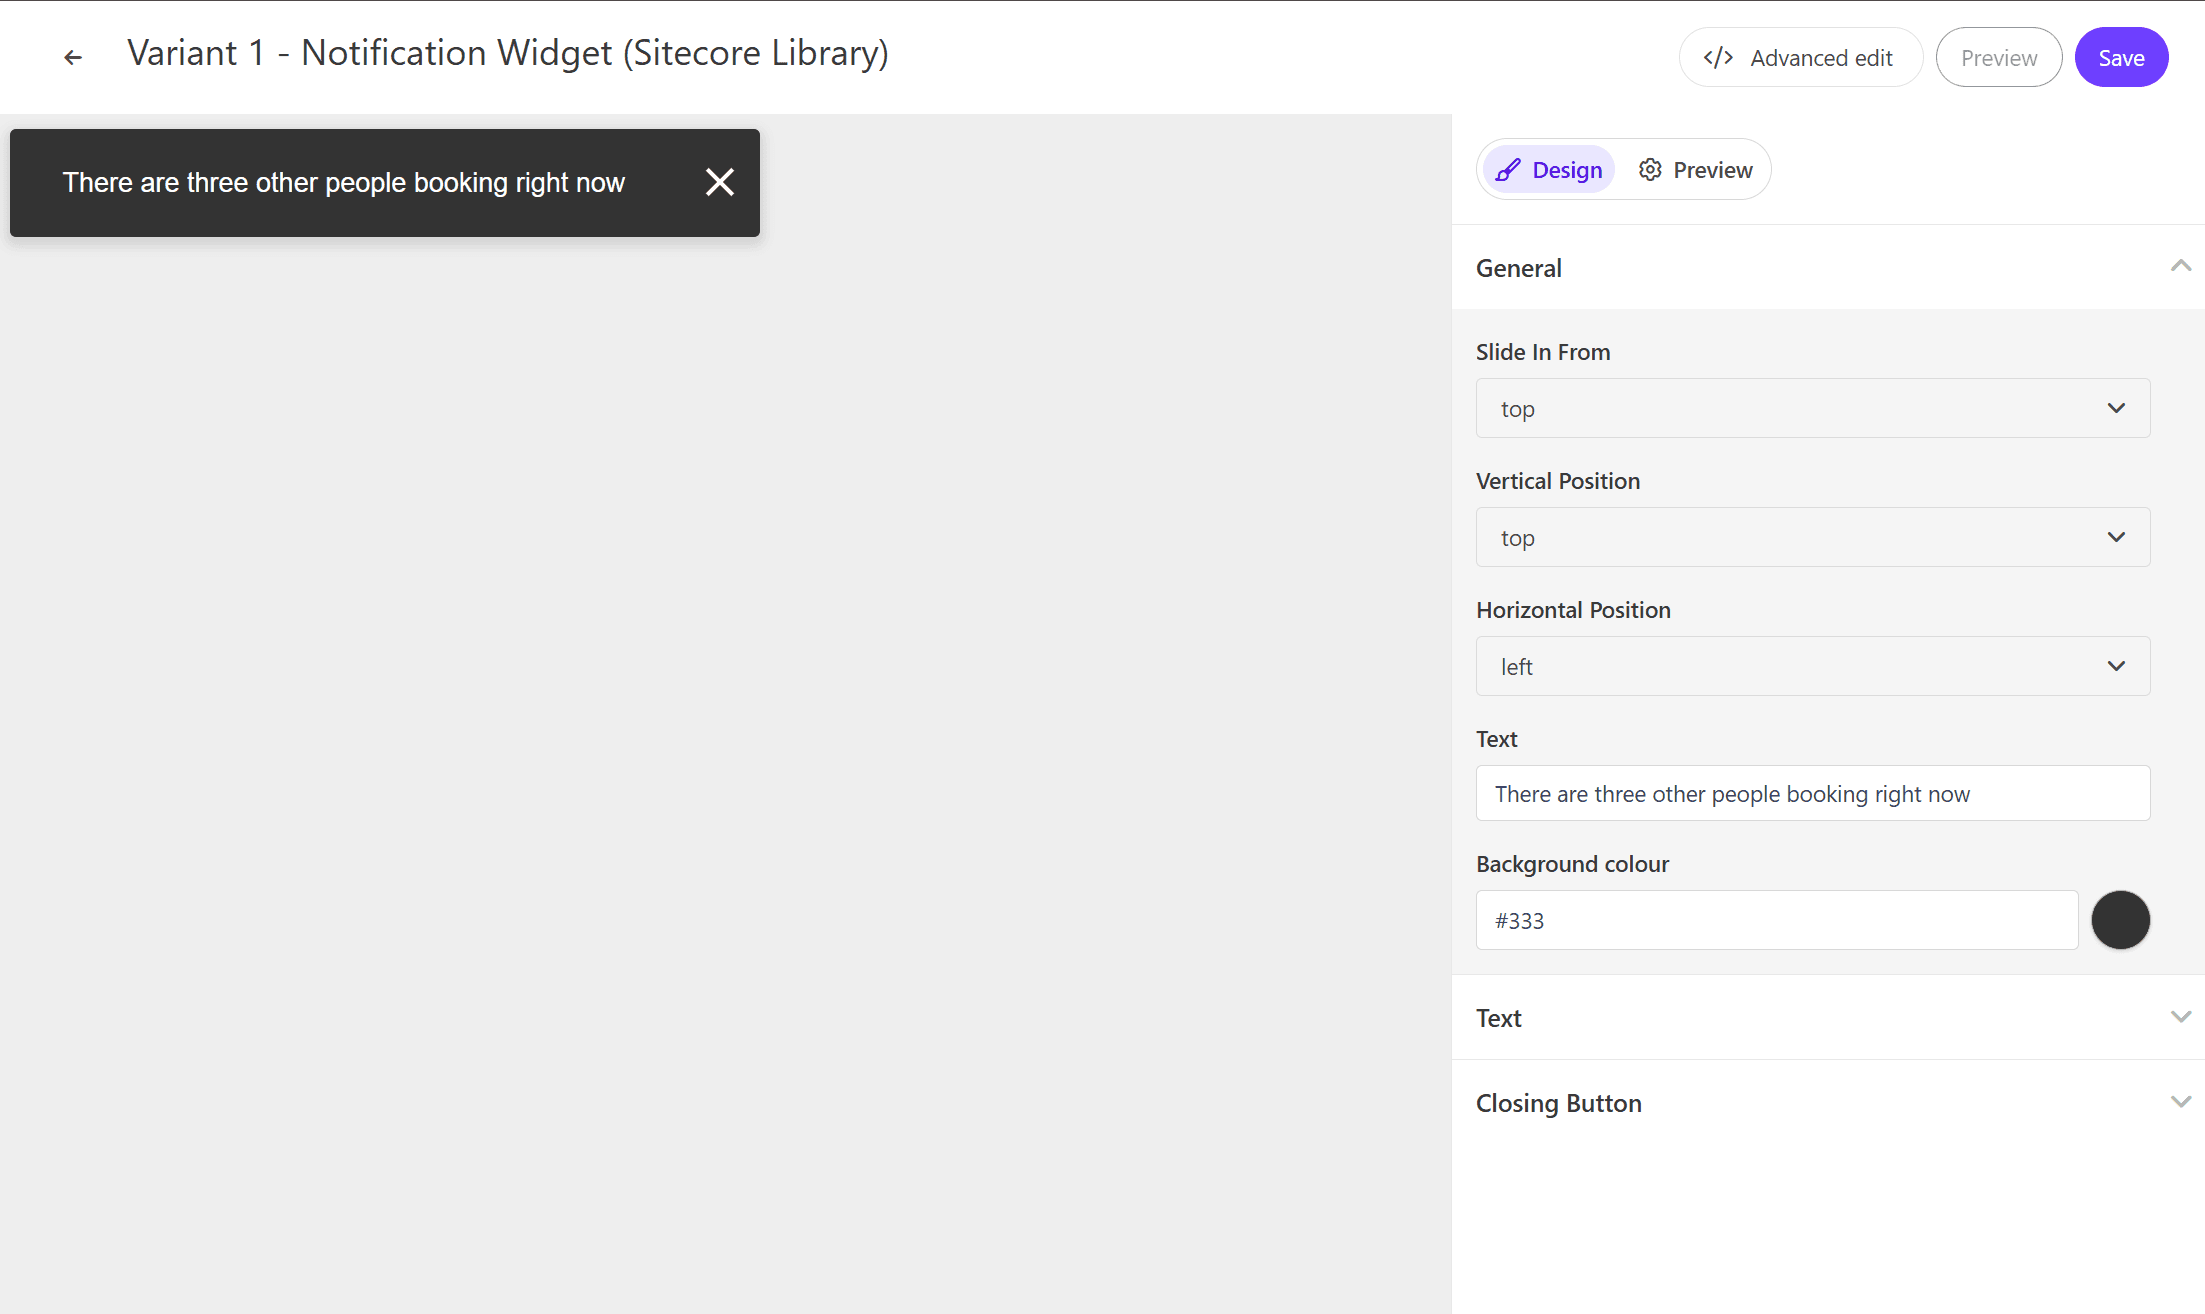The width and height of the screenshot is (2205, 1314).
Task: Click the code brackets Advanced edit icon
Action: click(1718, 58)
